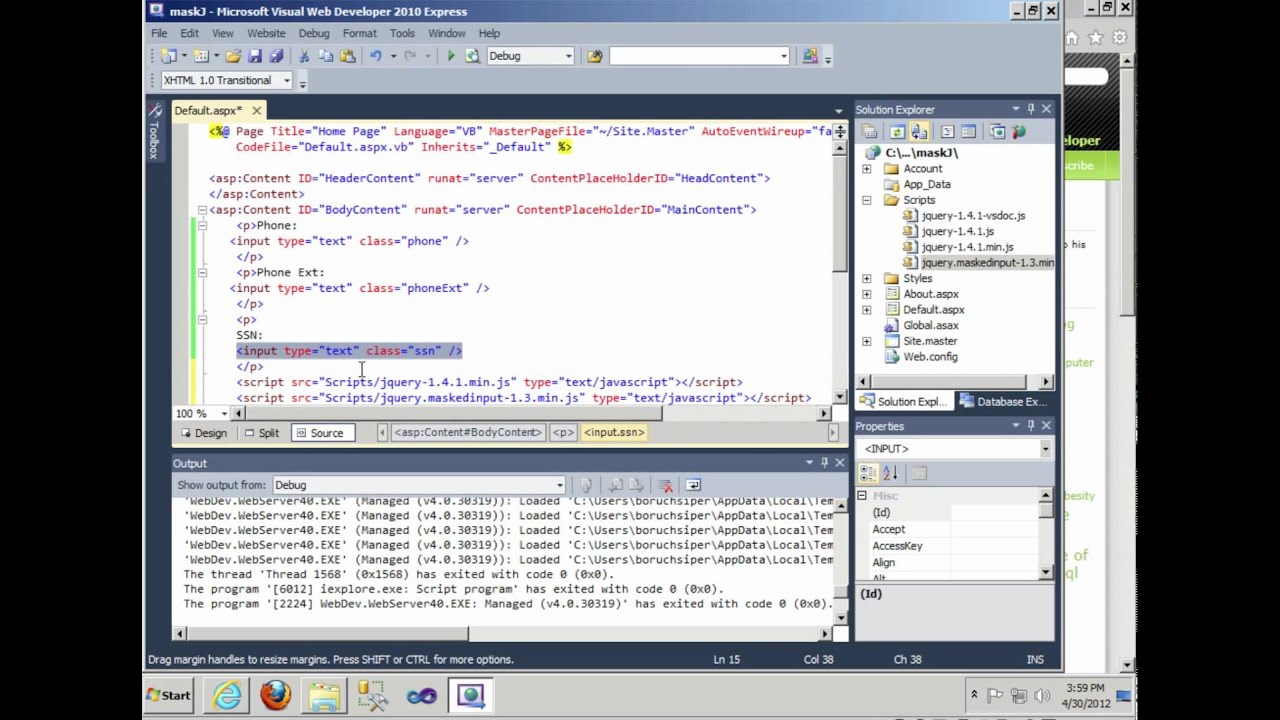The width and height of the screenshot is (1280, 720).
Task: Click the Copy toolbar icon
Action: pos(325,56)
